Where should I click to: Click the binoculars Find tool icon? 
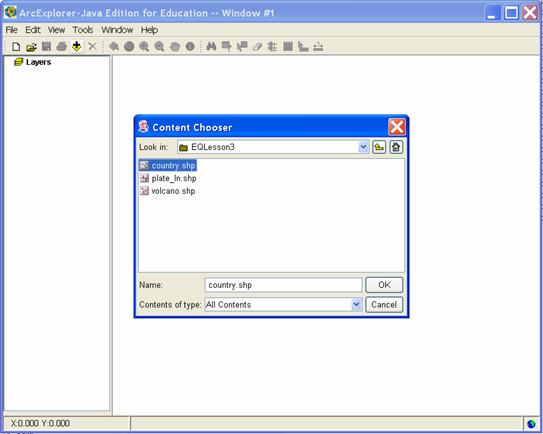point(211,46)
